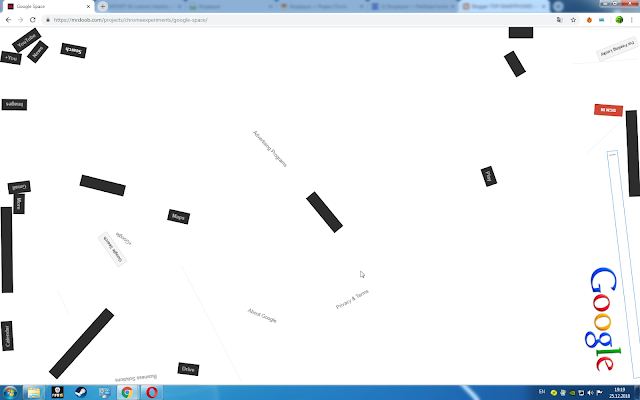Click the I'm Feeling Lucky button
Screen dimensions: 640x400
617,49
